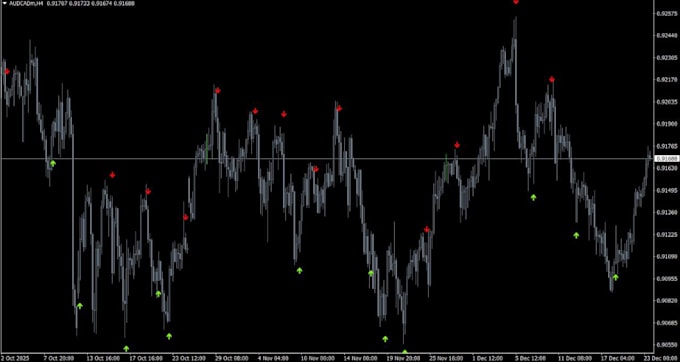Image resolution: width=680 pixels, height=362 pixels.
Task: Select the red sell arrow on the 14 Nov peak near 0.92035
Action: 339,108
